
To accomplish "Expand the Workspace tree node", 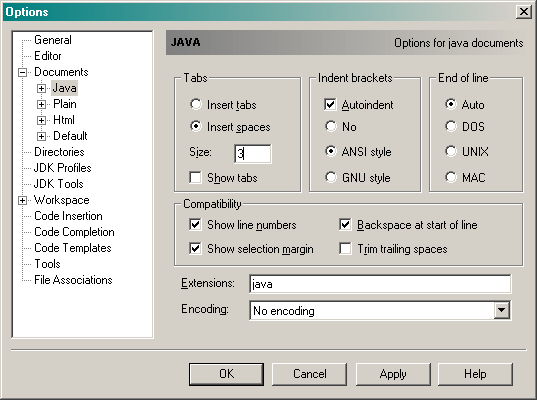I will 23,200.
